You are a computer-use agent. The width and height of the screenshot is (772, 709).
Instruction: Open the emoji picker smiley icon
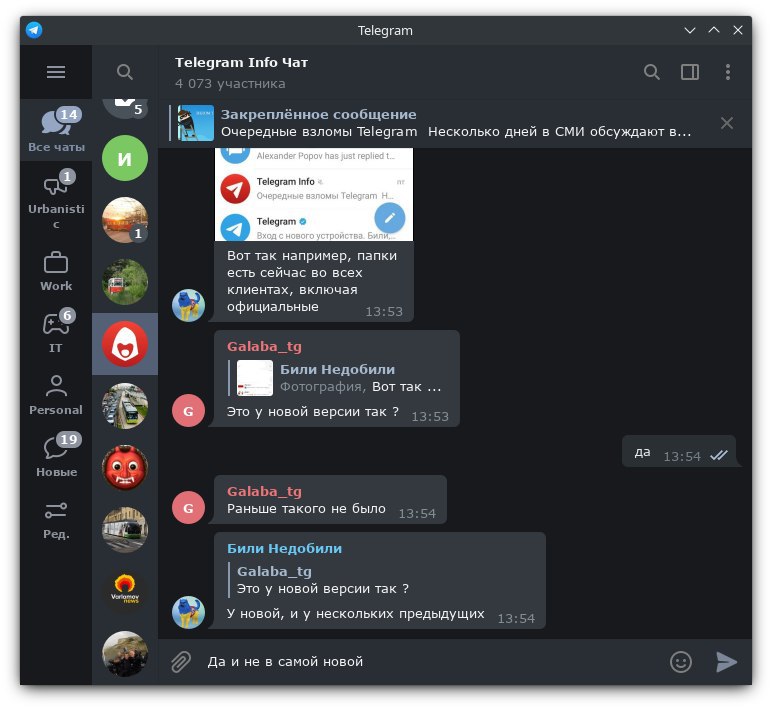681,662
